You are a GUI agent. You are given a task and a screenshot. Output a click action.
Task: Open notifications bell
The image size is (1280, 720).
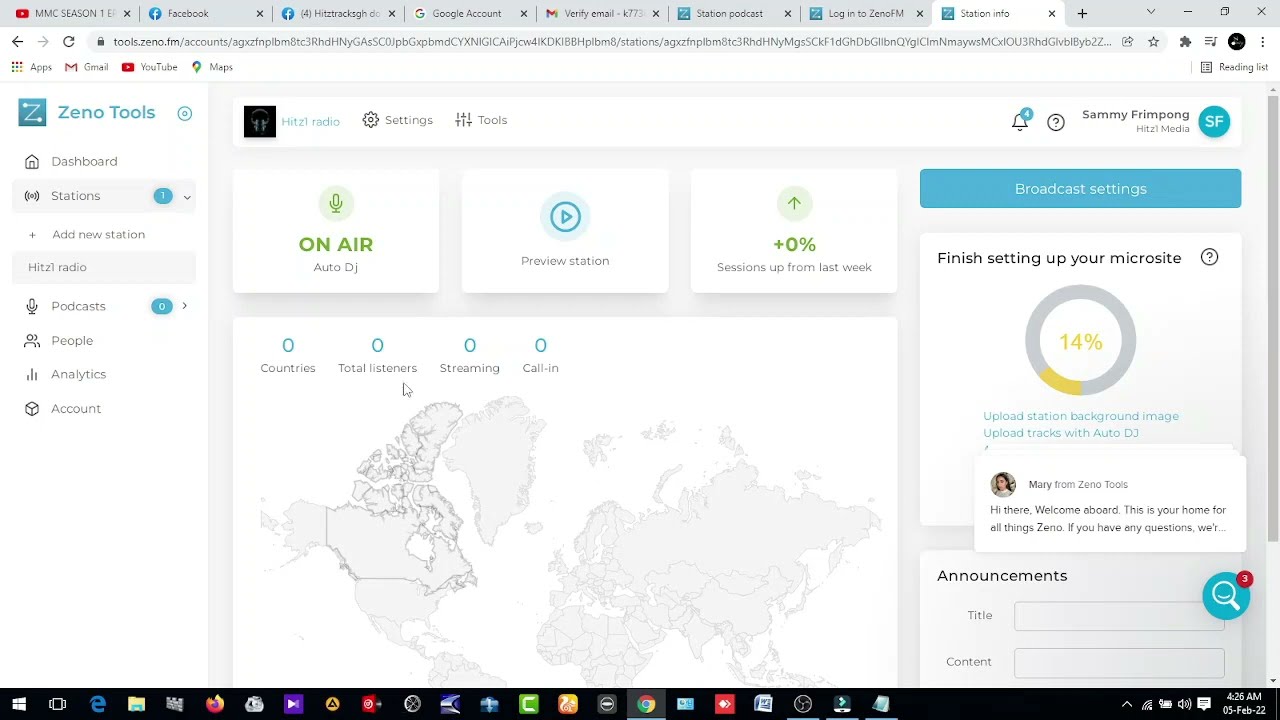pyautogui.click(x=1020, y=121)
